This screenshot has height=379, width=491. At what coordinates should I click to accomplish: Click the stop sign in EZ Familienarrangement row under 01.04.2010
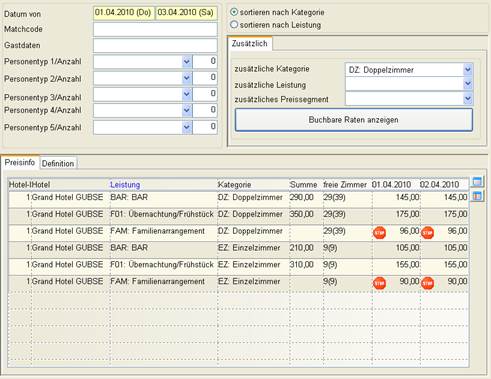pos(379,283)
